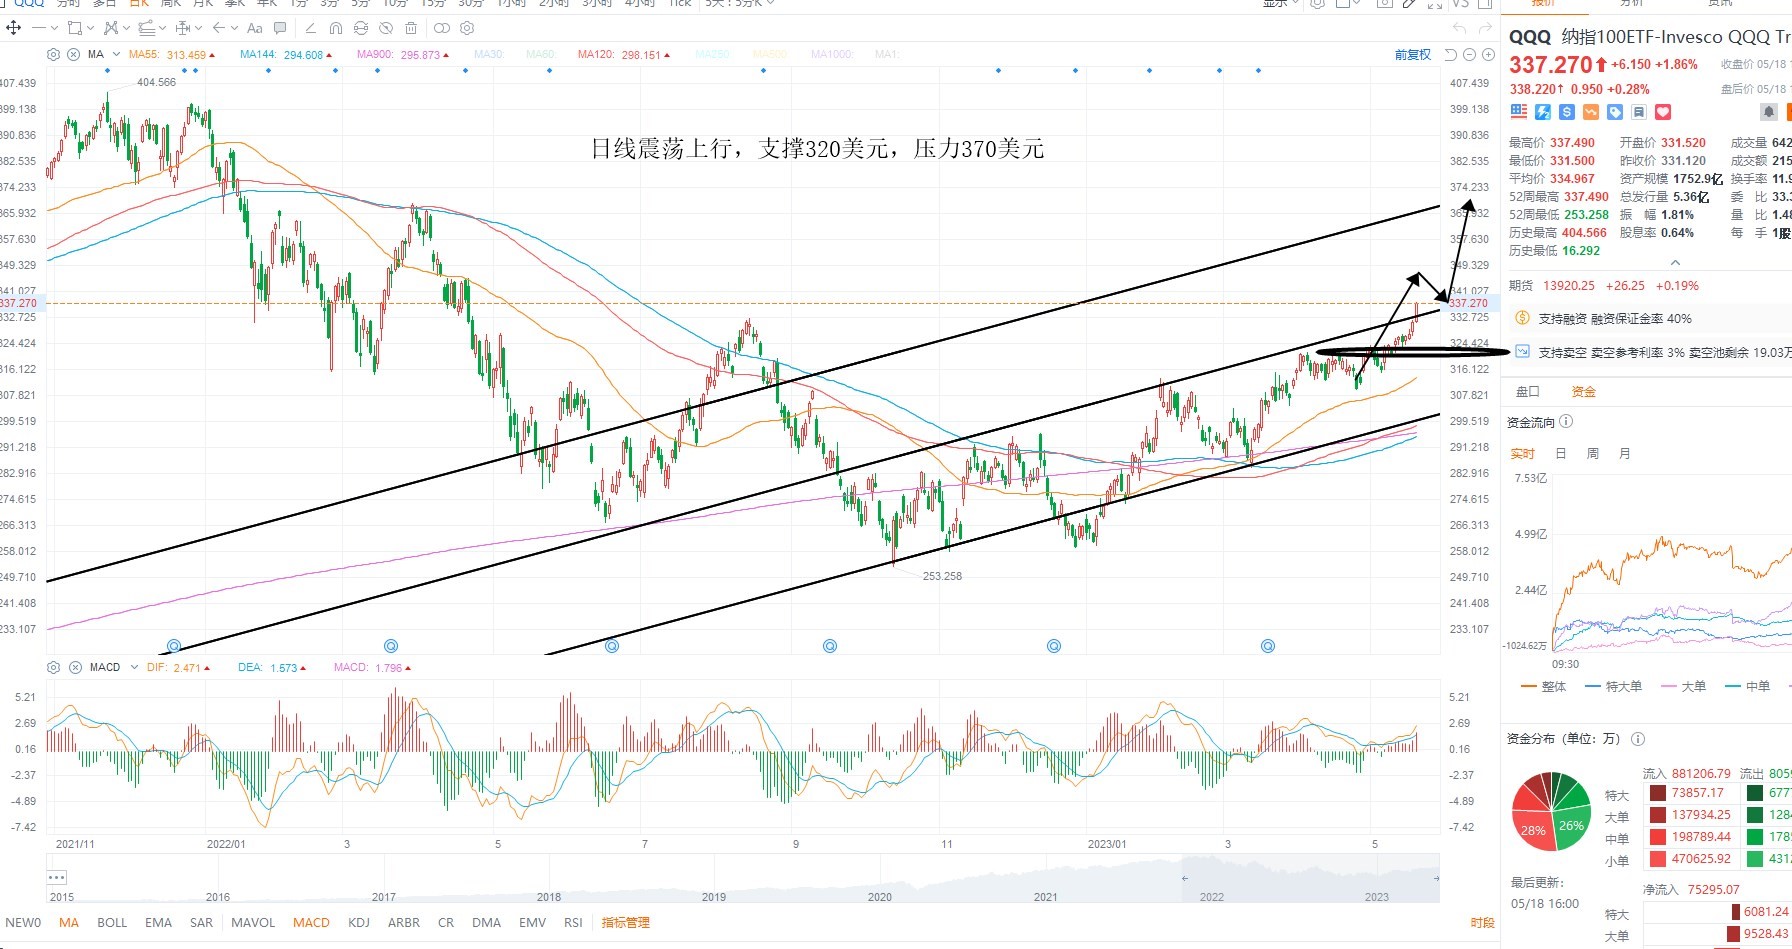1792x949 pixels.
Task: Click the 支持卖空 short selling row
Action: (x=1651, y=352)
